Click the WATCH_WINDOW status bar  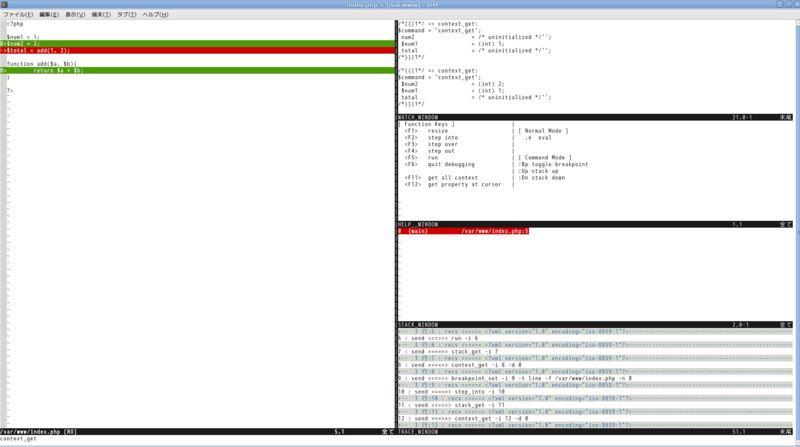pyautogui.click(x=595, y=117)
